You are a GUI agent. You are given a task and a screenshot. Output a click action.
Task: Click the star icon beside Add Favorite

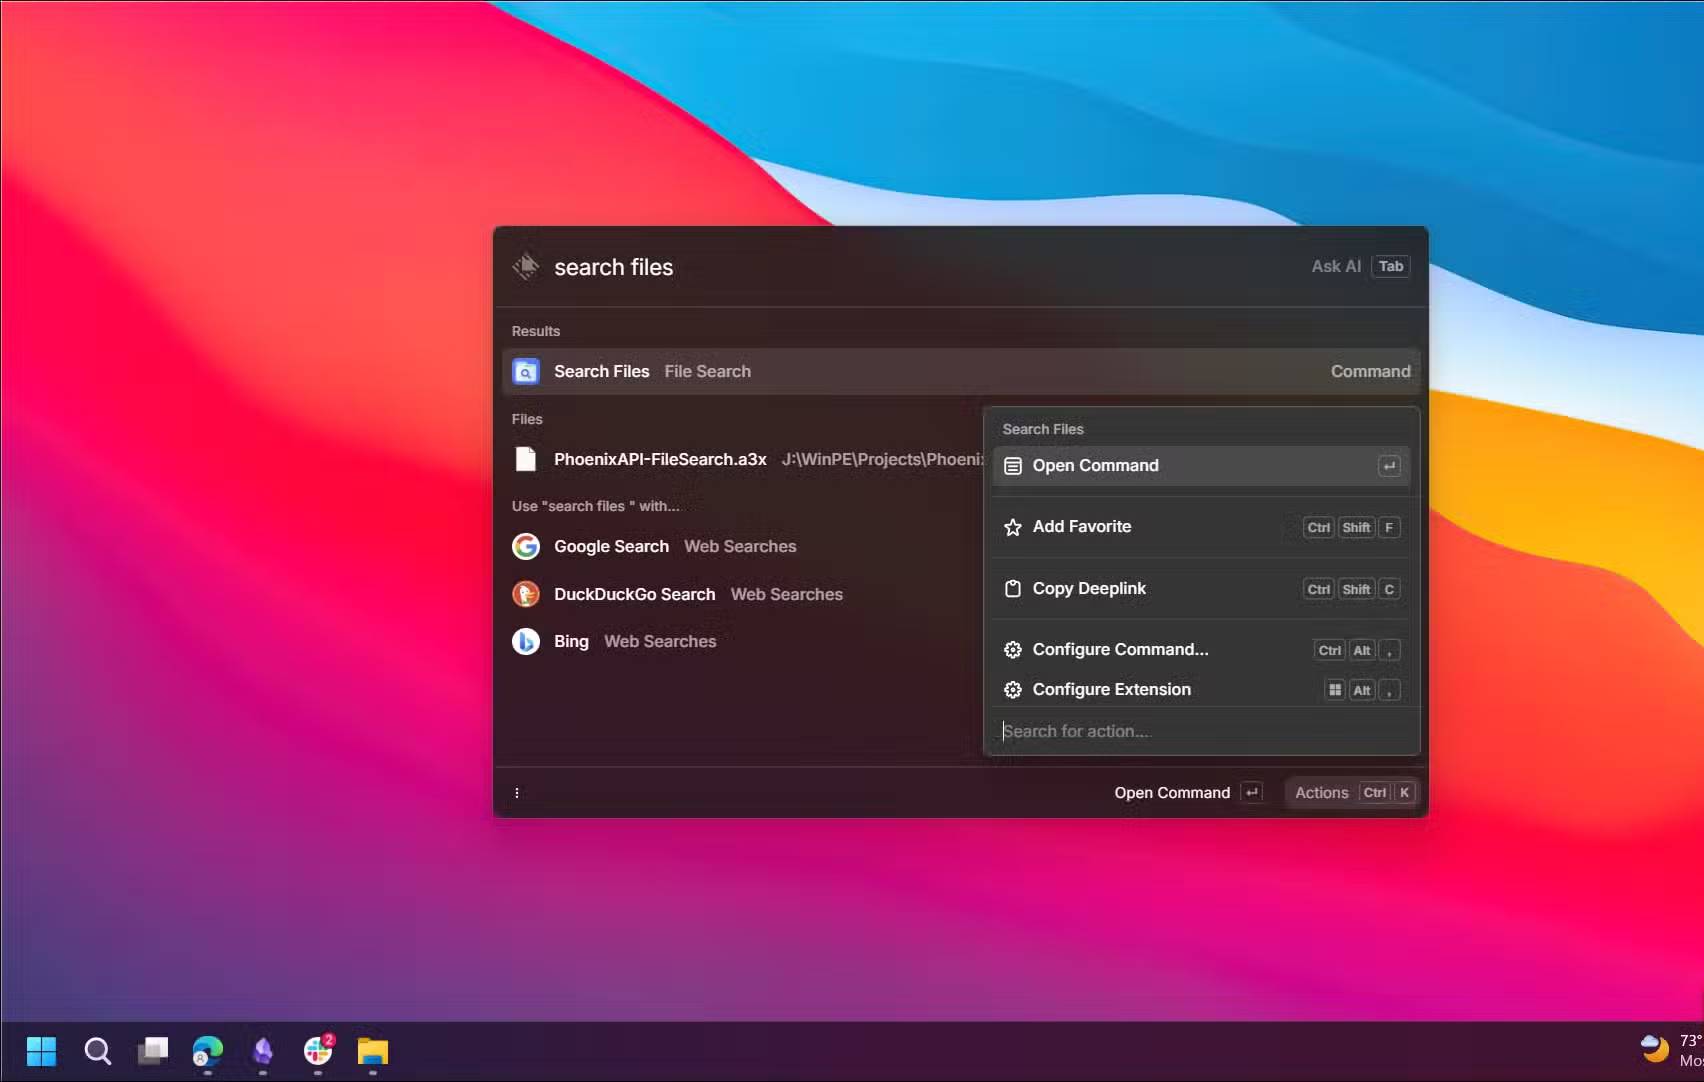[1012, 527]
